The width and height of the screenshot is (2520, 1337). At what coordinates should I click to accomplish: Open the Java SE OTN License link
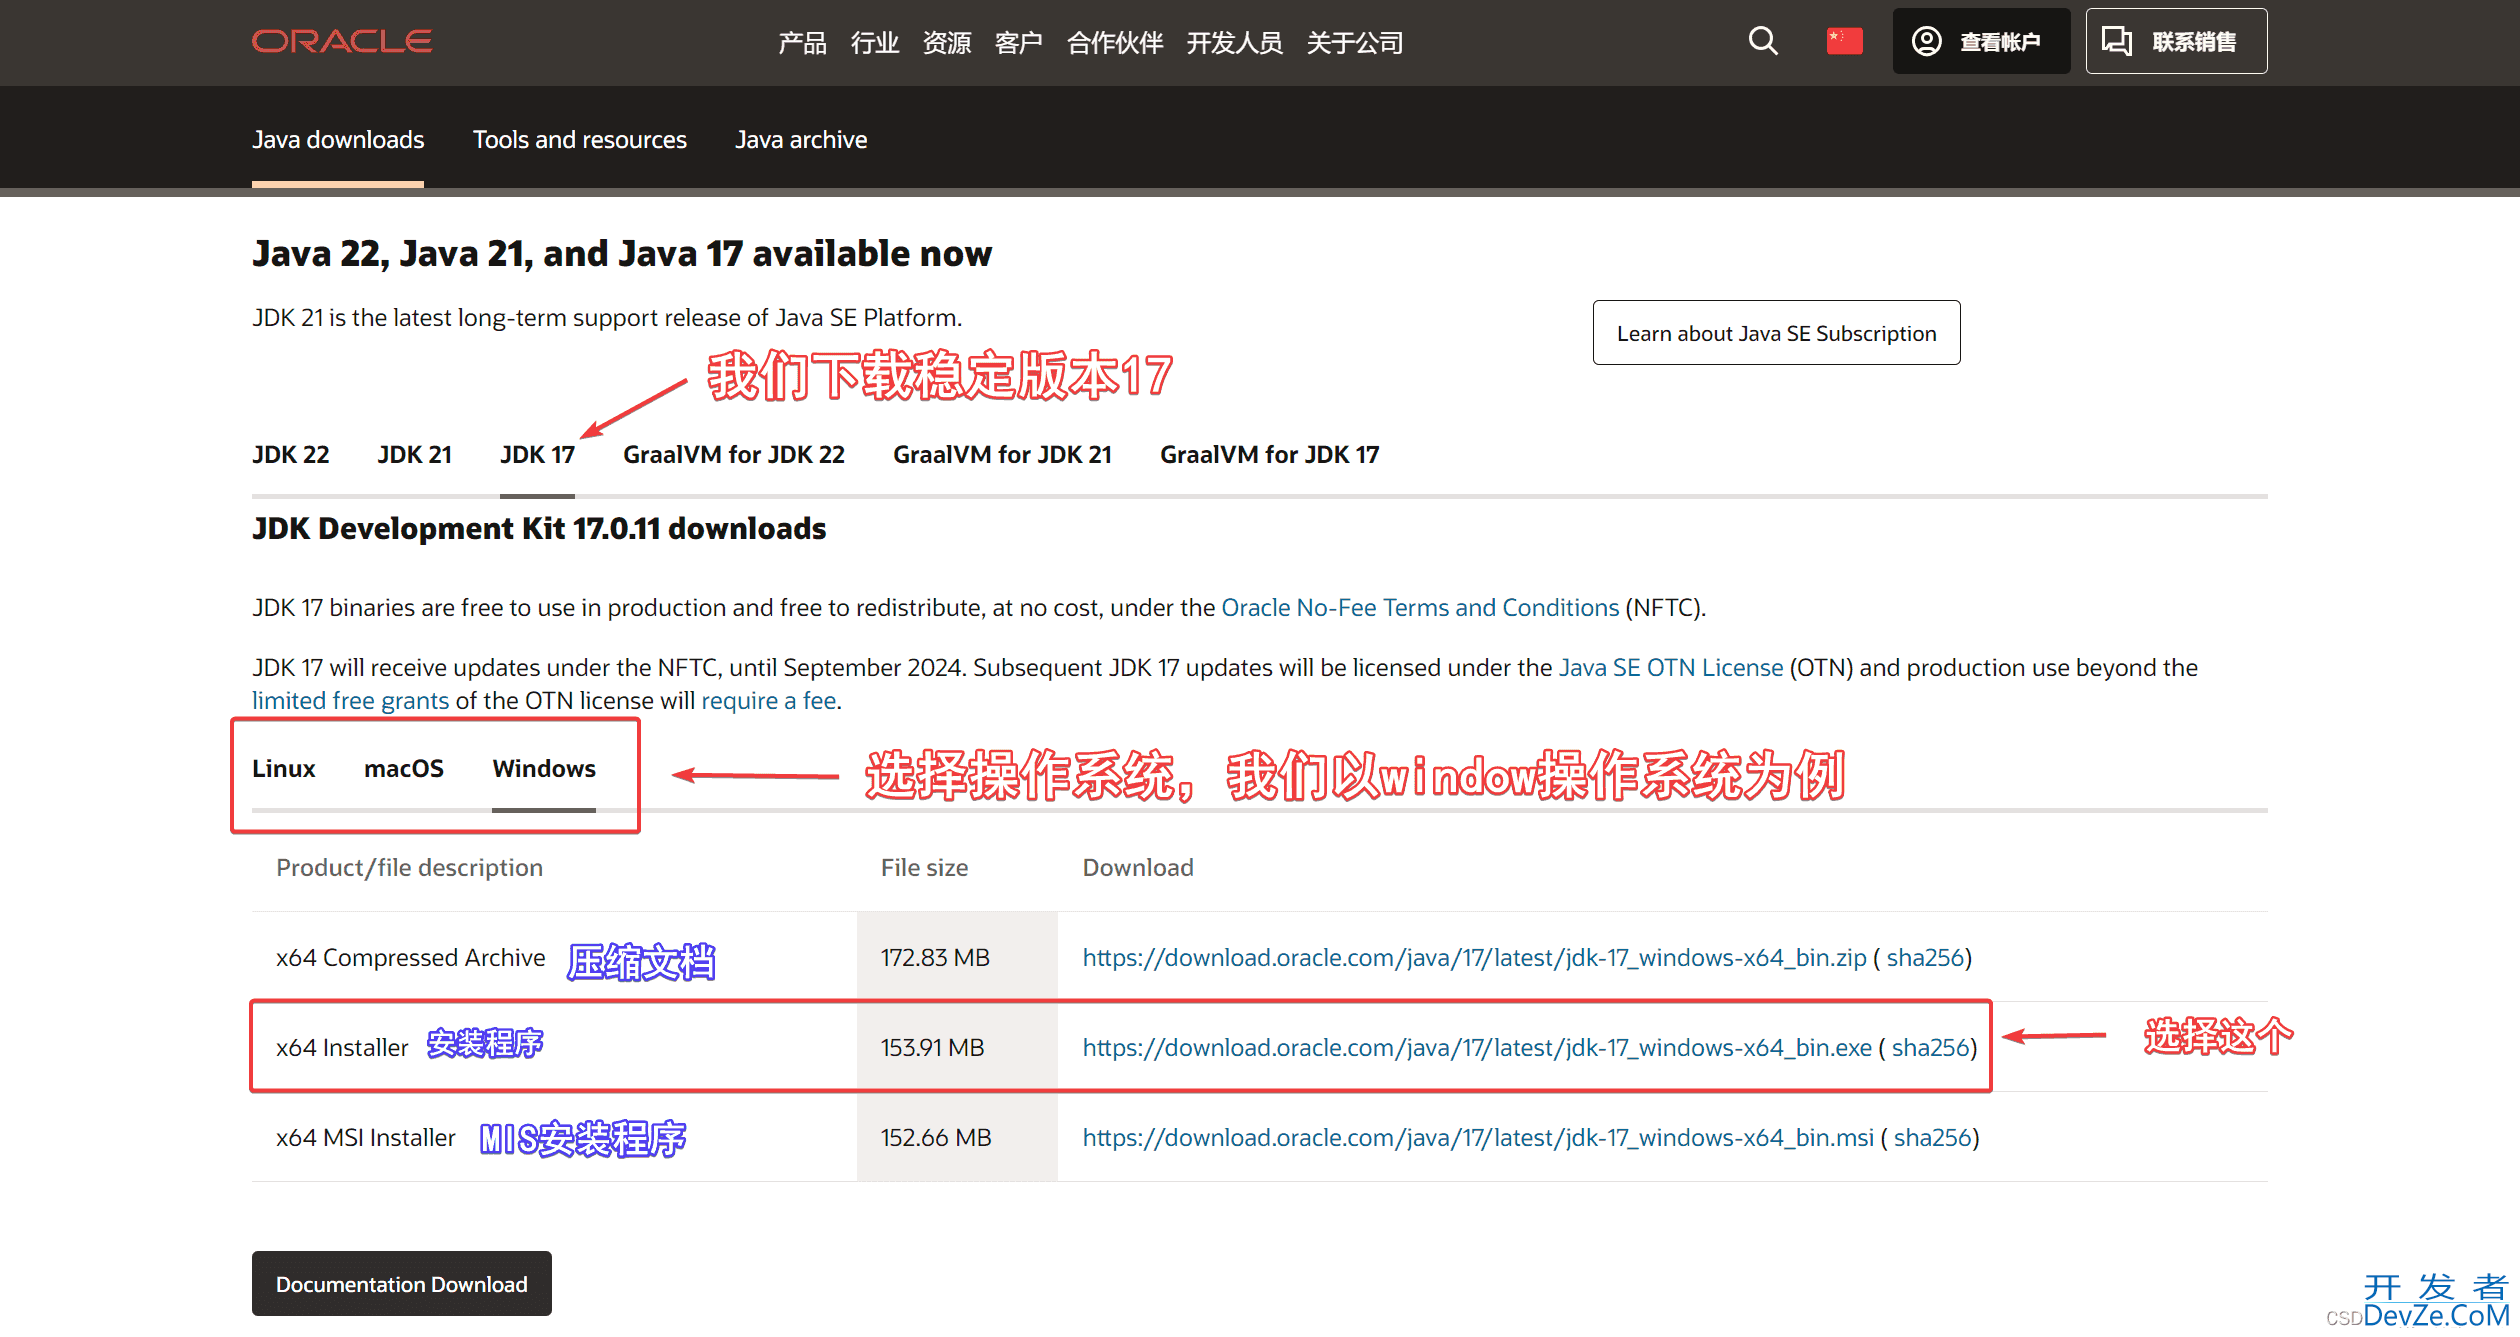click(x=1671, y=668)
